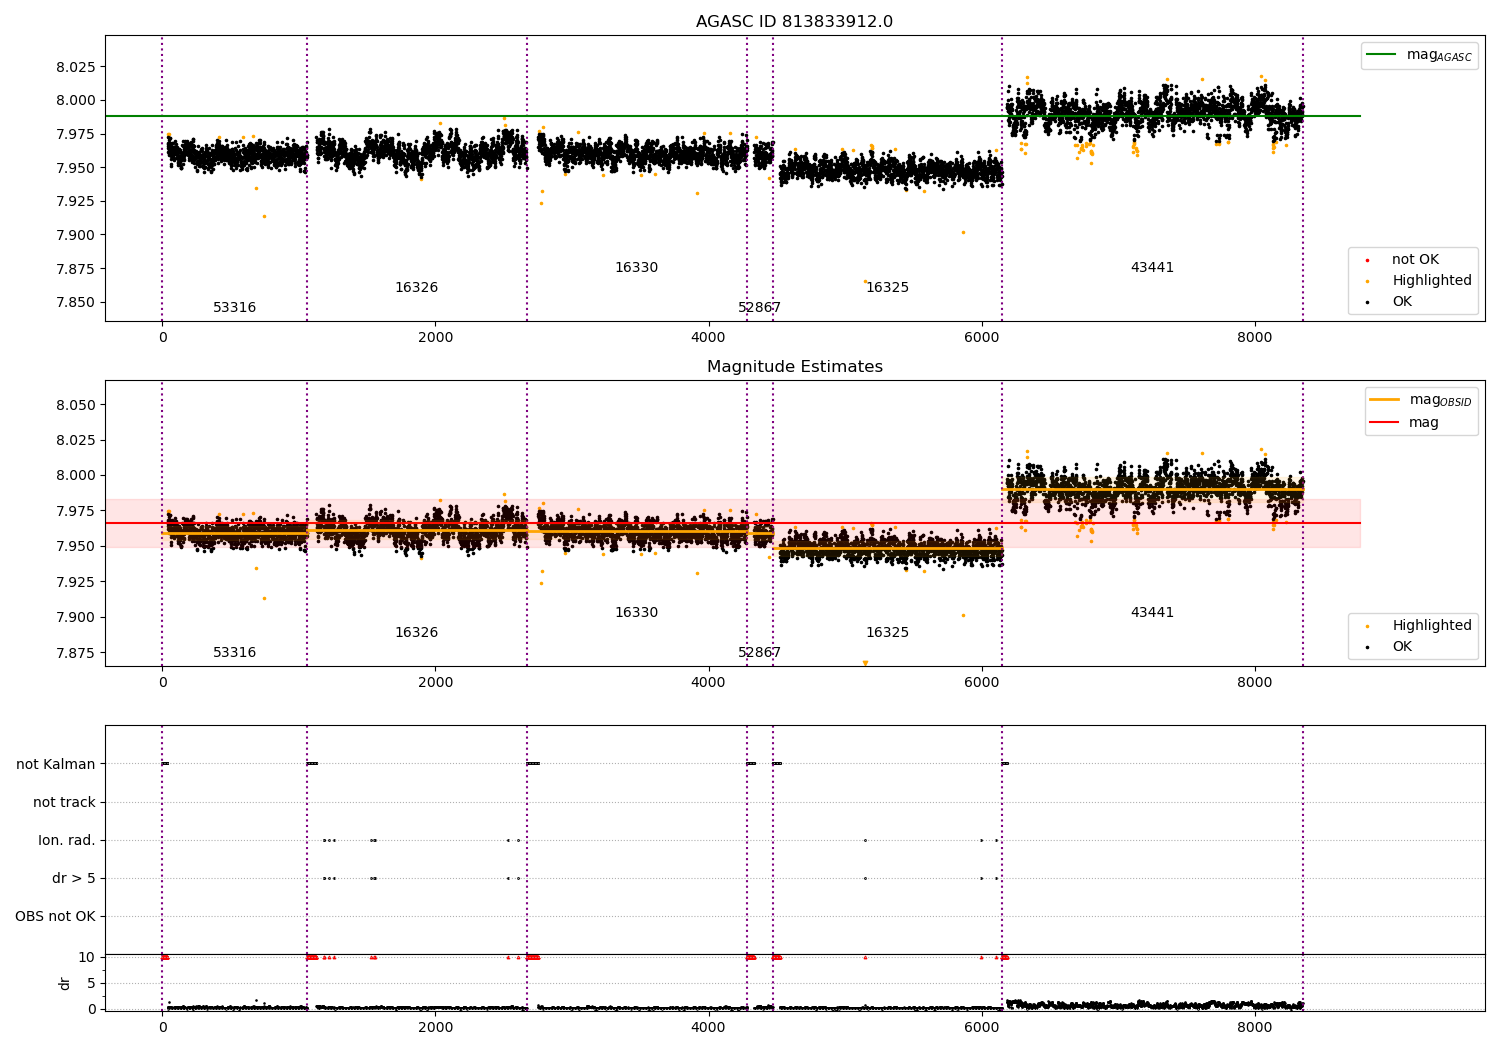1500x1050 pixels.
Task: Click y-tick 8.025 in the AGASC ID plot
Action: (x=75, y=67)
